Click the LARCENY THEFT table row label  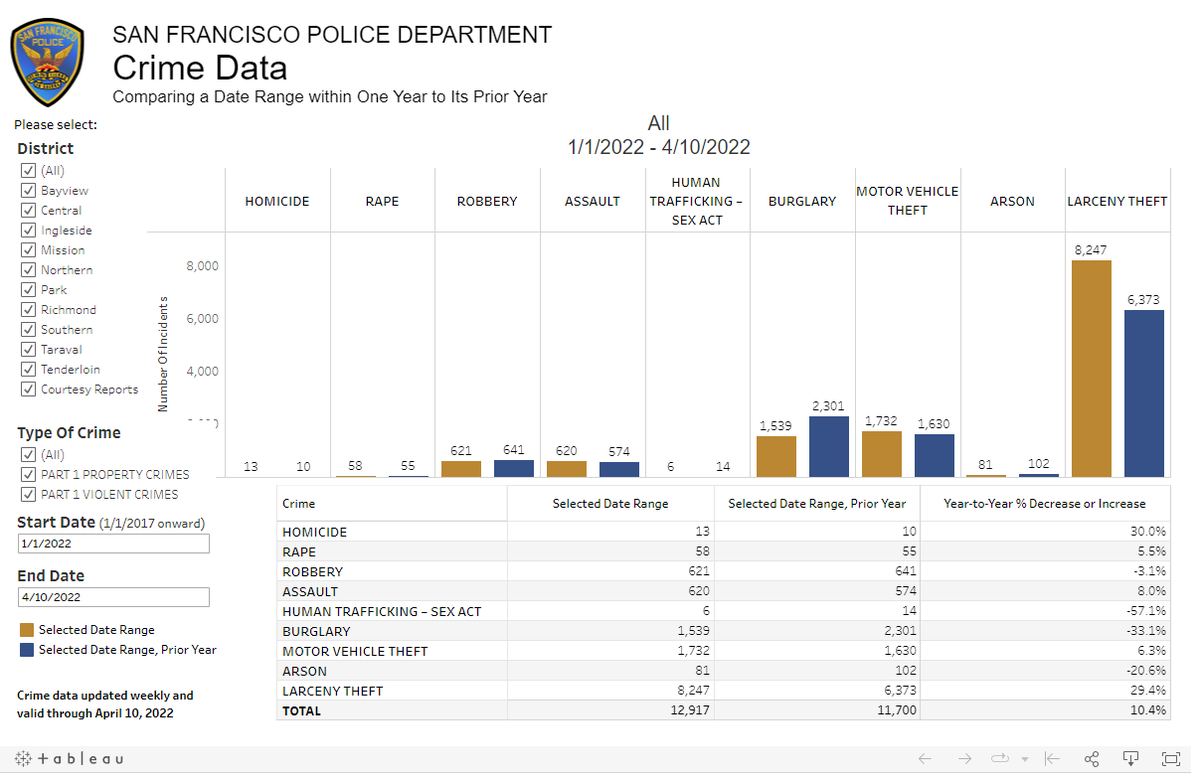(332, 691)
